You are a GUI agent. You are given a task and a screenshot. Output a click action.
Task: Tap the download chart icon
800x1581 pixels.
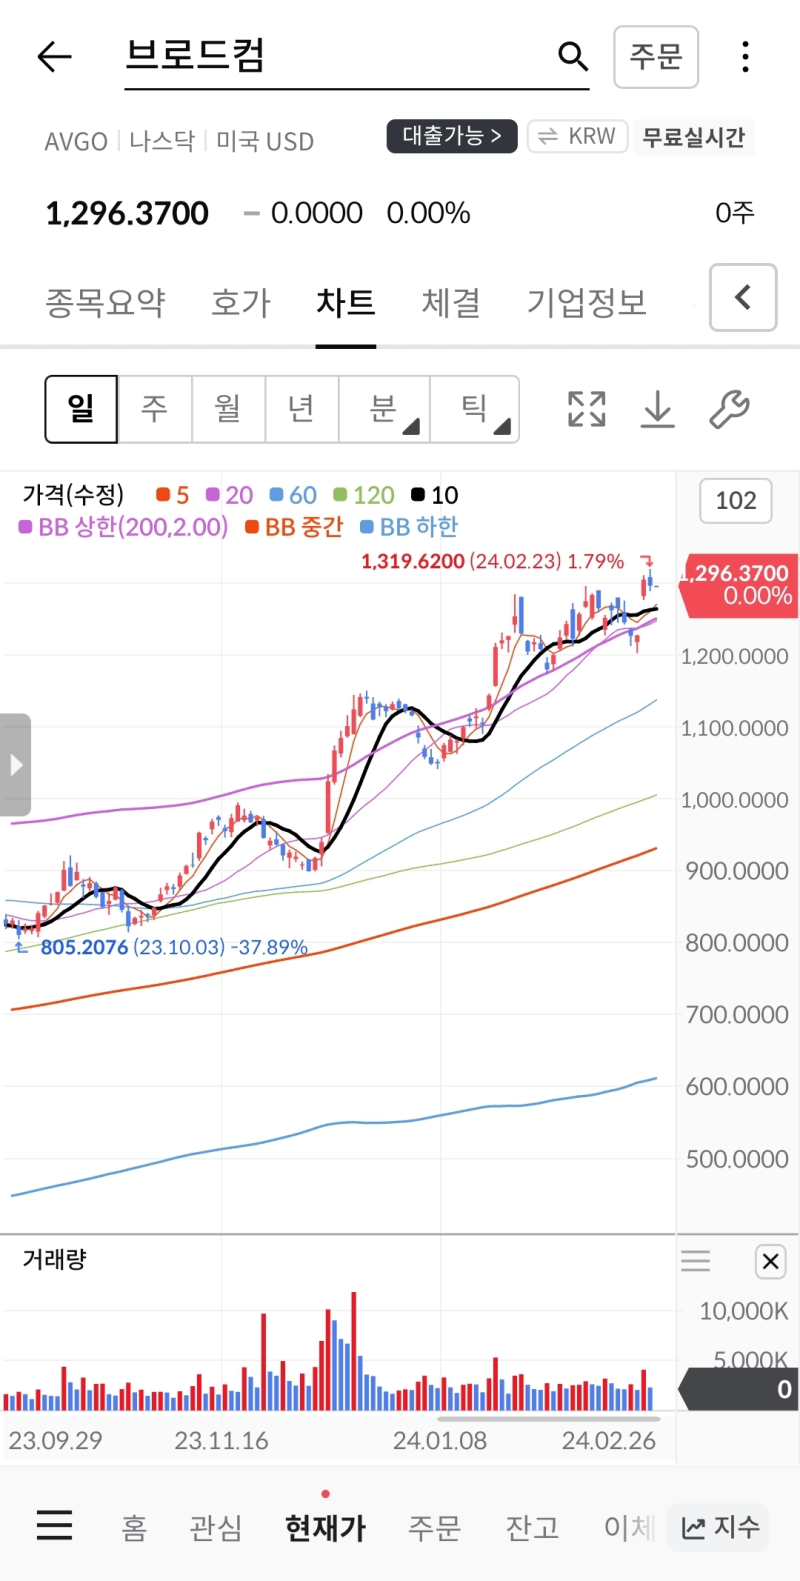click(x=658, y=409)
